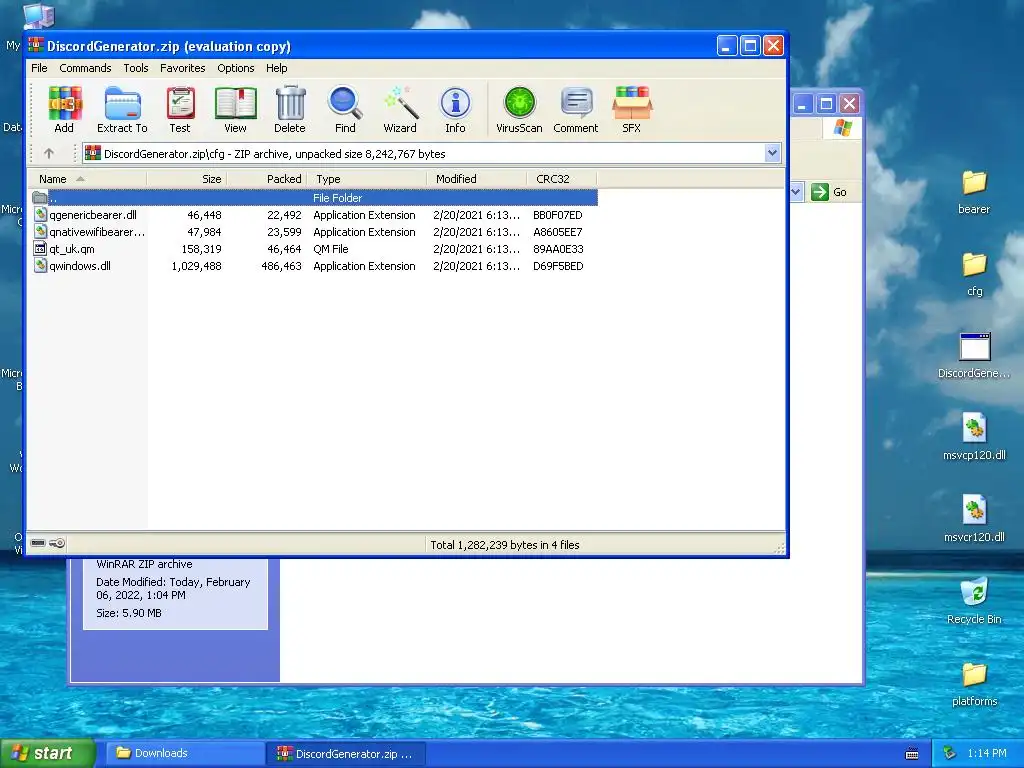This screenshot has height=768, width=1024.
Task: Launch the Wizard tool
Action: coord(400,109)
